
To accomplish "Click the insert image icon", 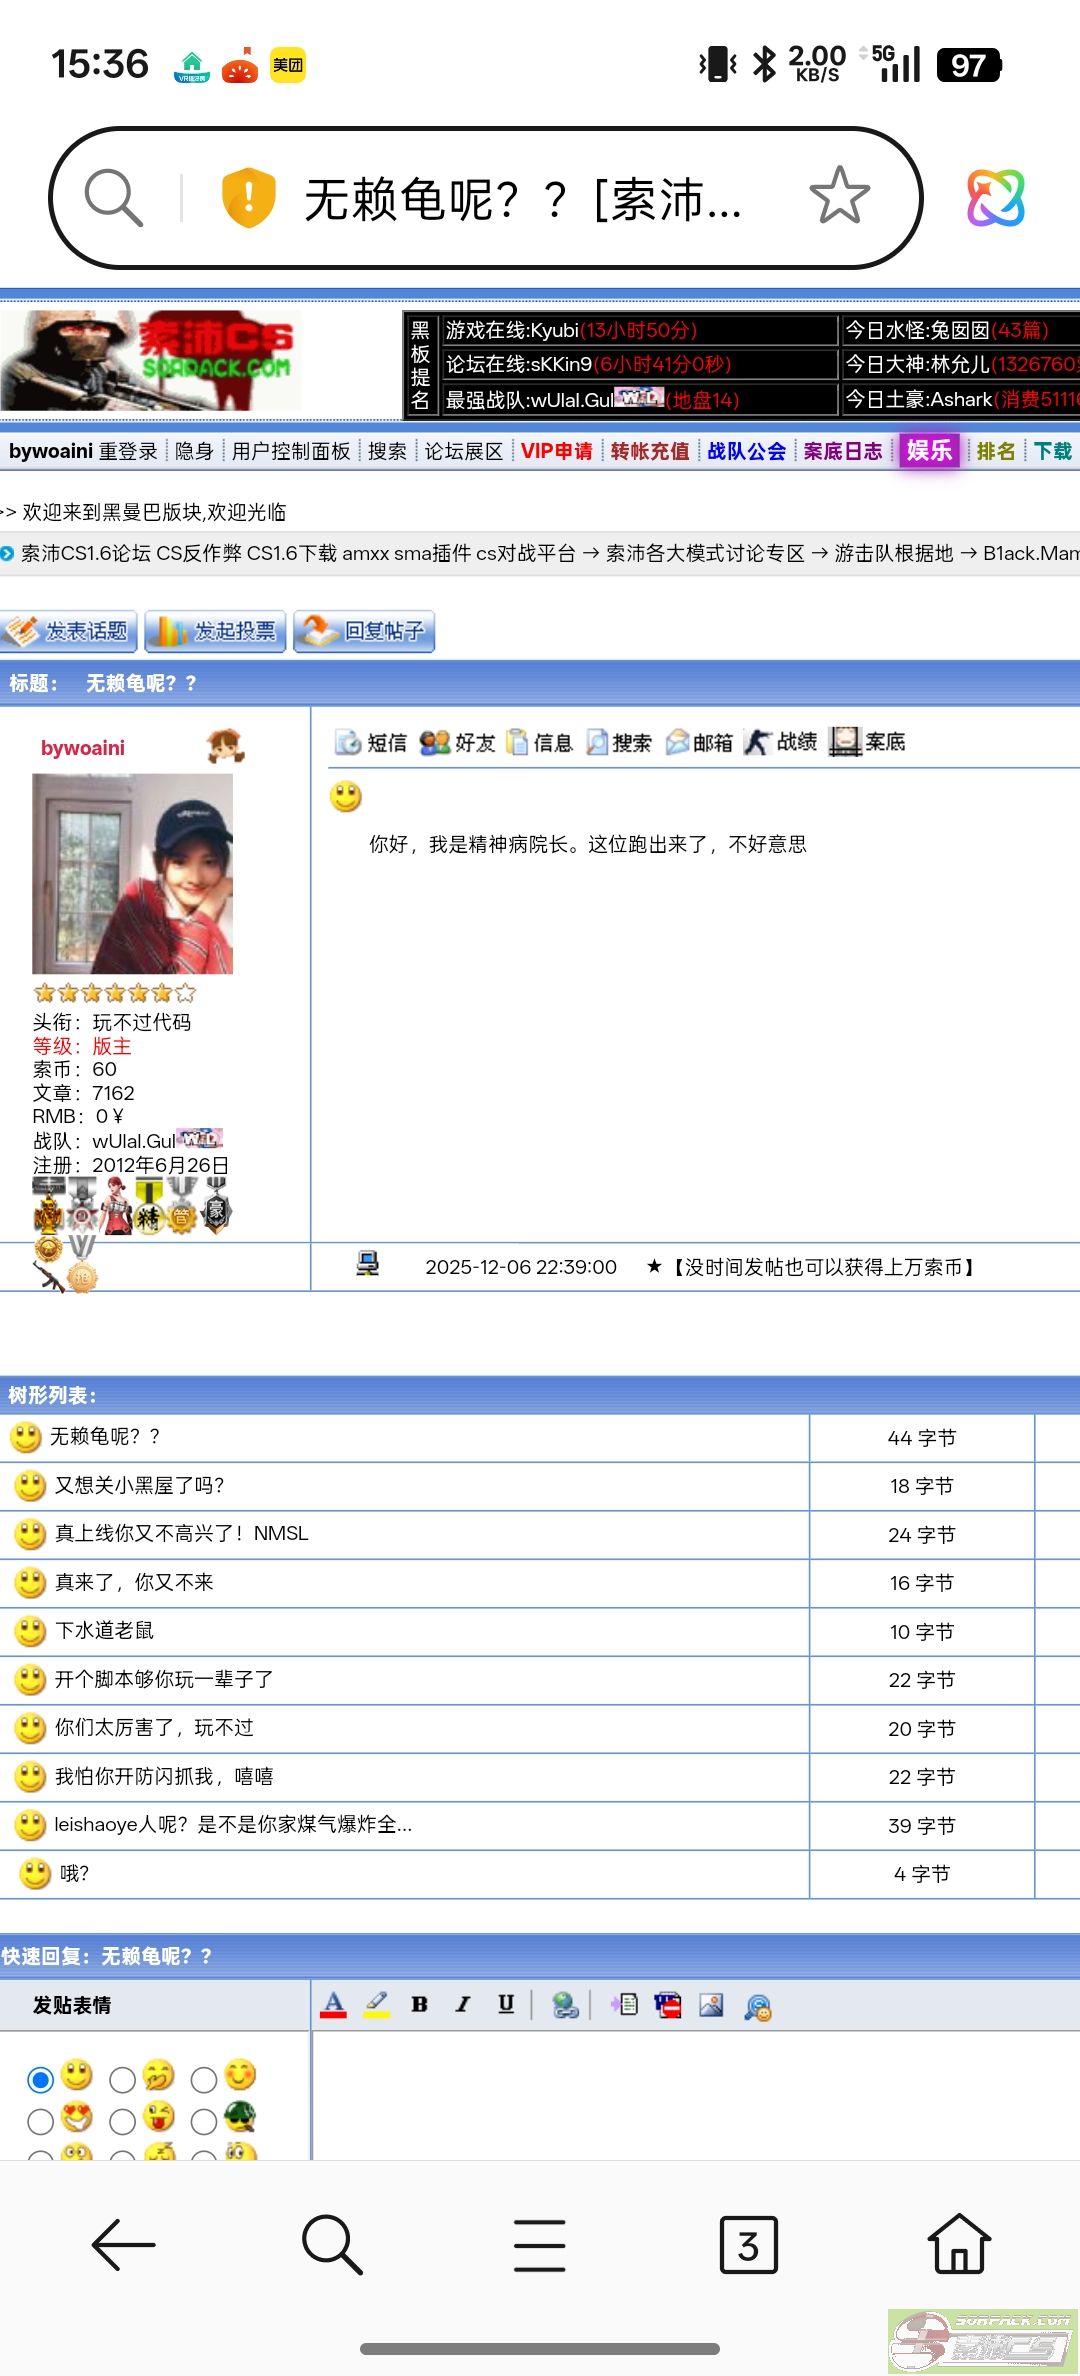I will pyautogui.click(x=711, y=2005).
